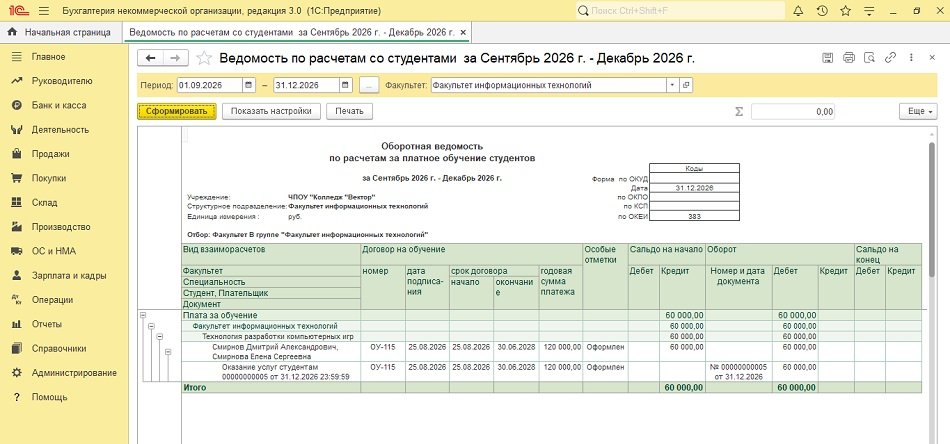Viewport: 950px width, 444px height.
Task: Open the print preview icon
Action: (x=869, y=58)
